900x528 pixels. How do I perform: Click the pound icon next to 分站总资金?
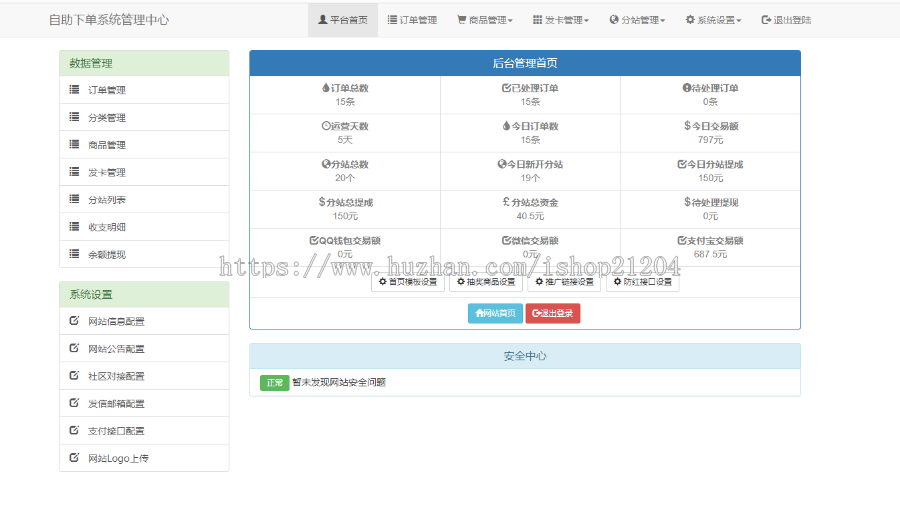coord(506,202)
